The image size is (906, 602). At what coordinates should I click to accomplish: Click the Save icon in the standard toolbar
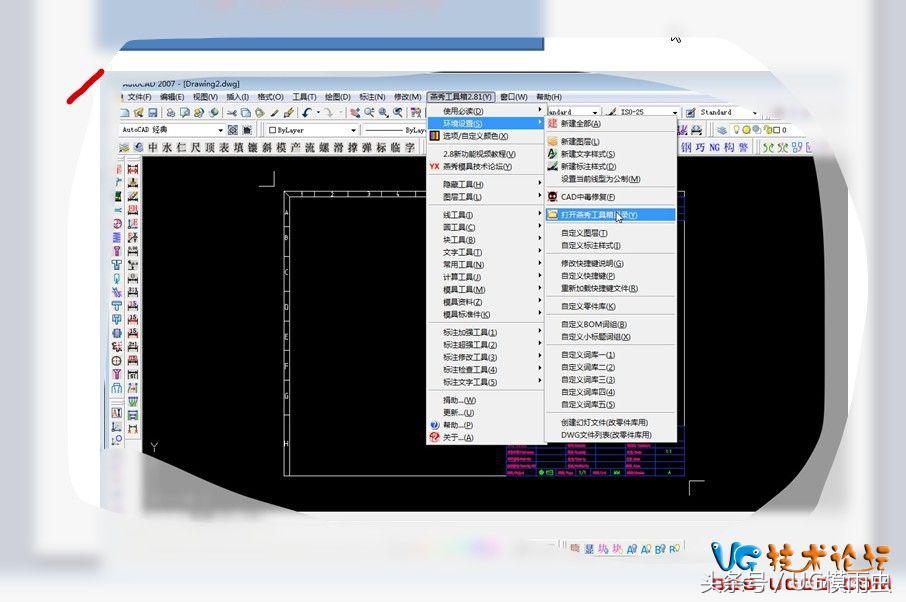[153, 113]
